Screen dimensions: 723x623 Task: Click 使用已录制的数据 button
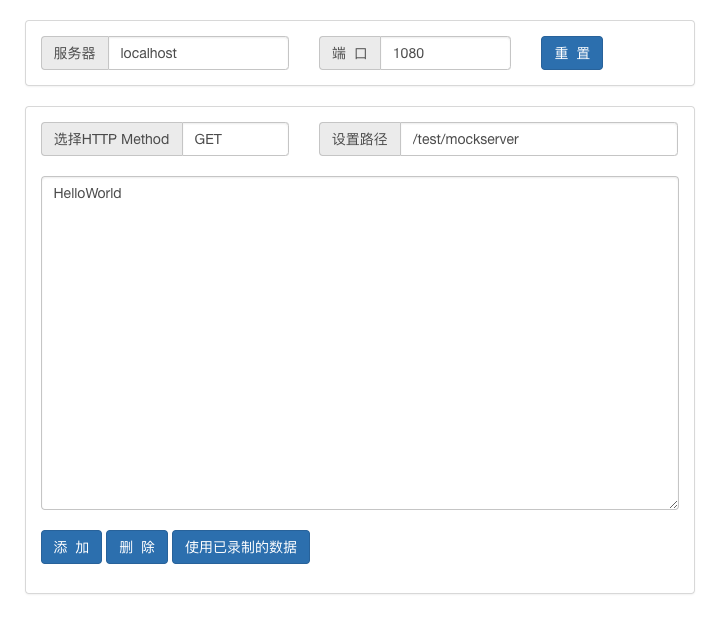pos(241,547)
